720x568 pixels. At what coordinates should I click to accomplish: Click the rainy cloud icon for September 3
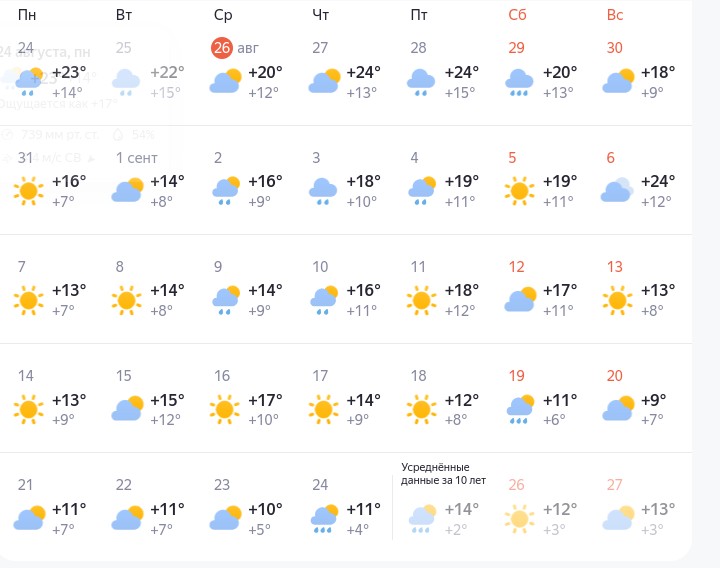[323, 191]
